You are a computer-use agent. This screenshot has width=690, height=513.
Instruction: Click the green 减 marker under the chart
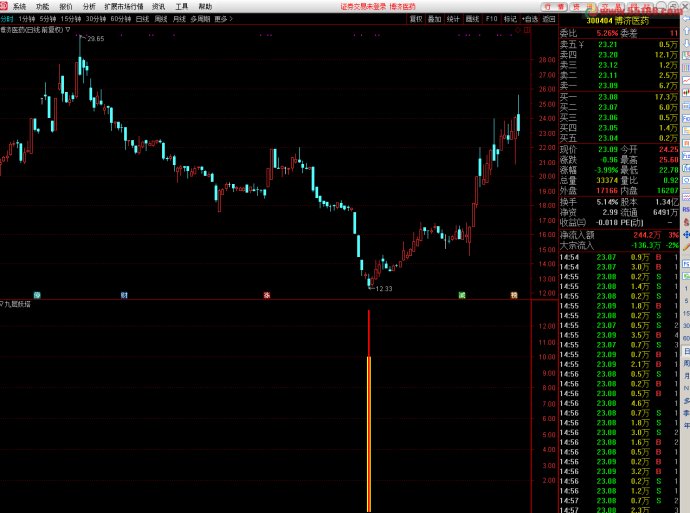pyautogui.click(x=462, y=295)
